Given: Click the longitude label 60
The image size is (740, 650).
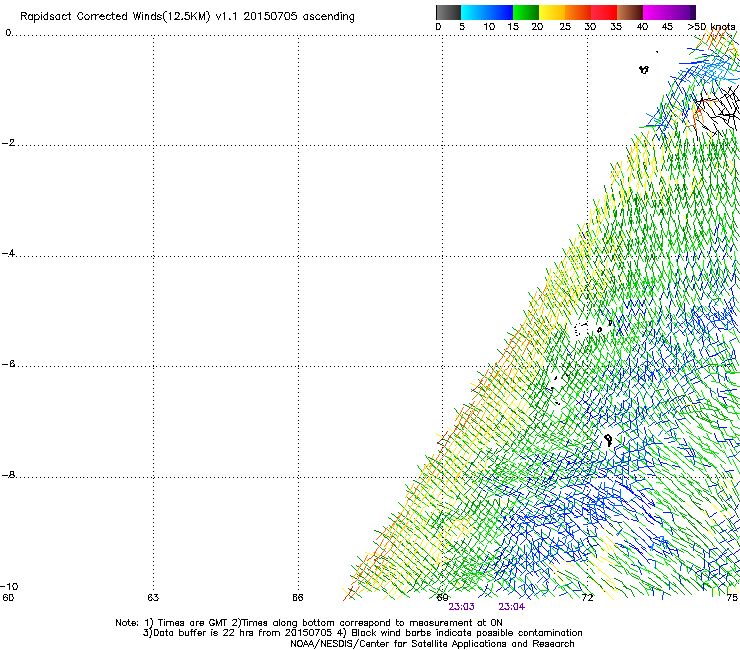Looking at the screenshot, I should [8, 598].
